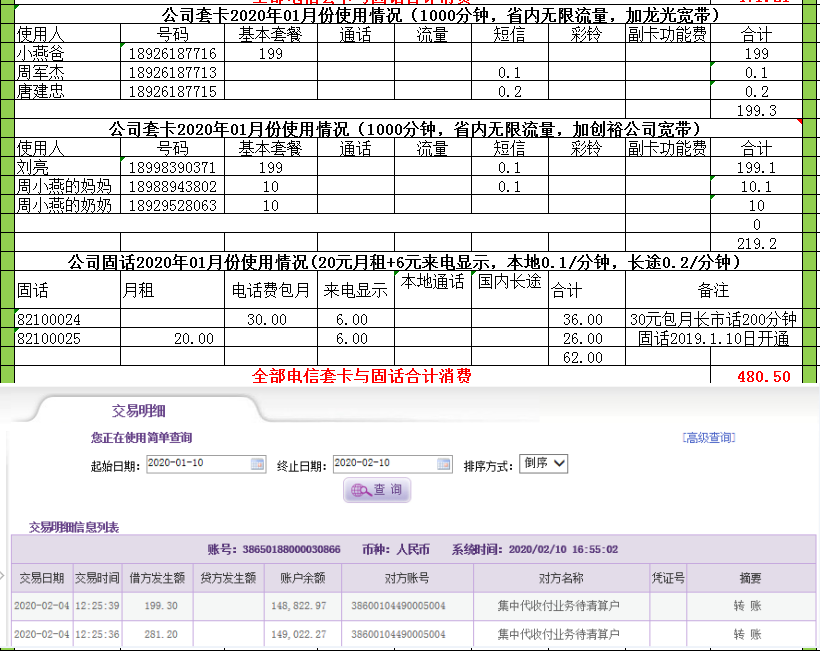Select phone number cell 18926187716

tap(172, 54)
